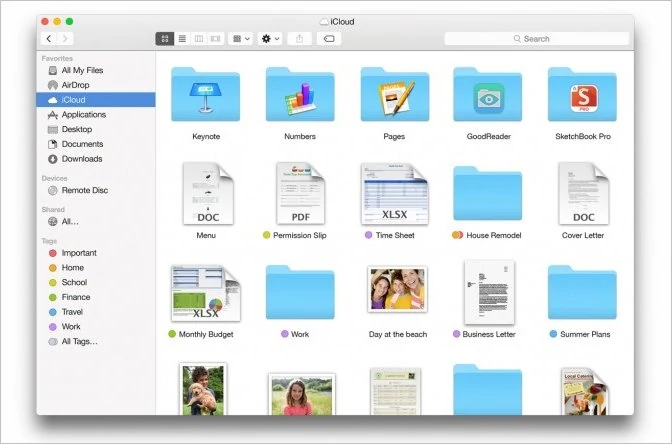
Task: Filter by the red Important tag
Action: (x=96, y=253)
